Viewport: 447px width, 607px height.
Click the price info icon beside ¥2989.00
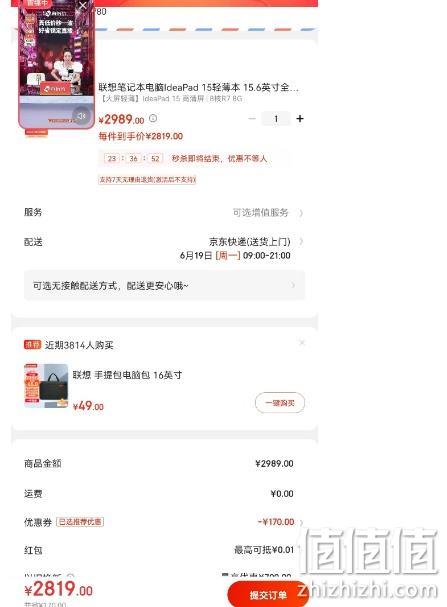click(153, 118)
